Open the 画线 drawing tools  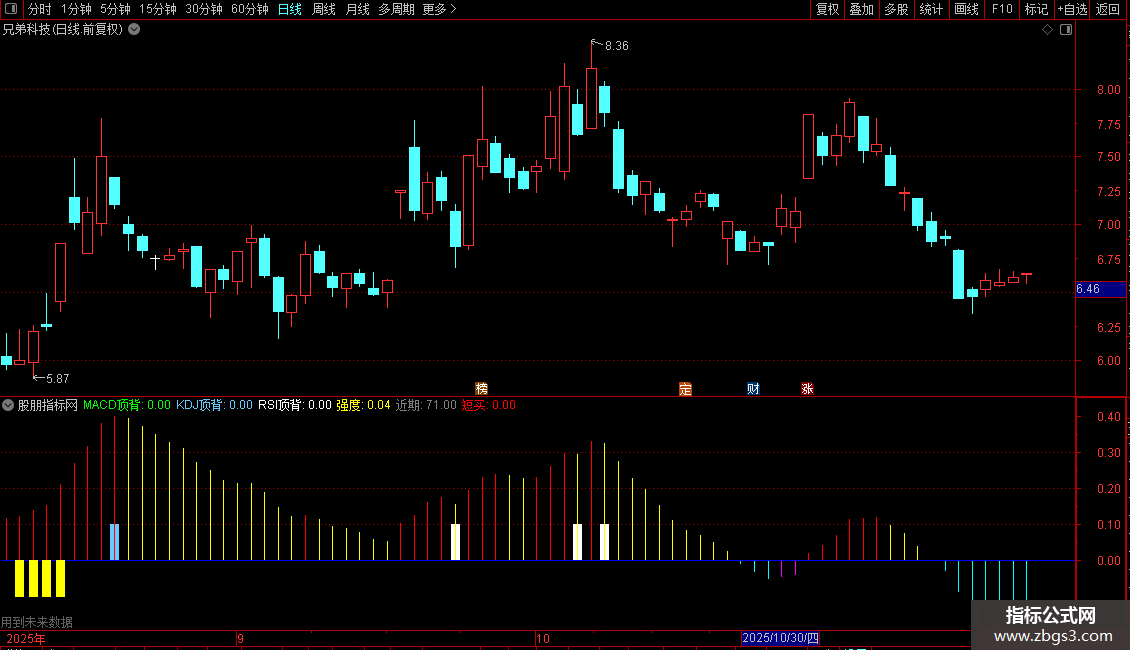tap(966, 9)
